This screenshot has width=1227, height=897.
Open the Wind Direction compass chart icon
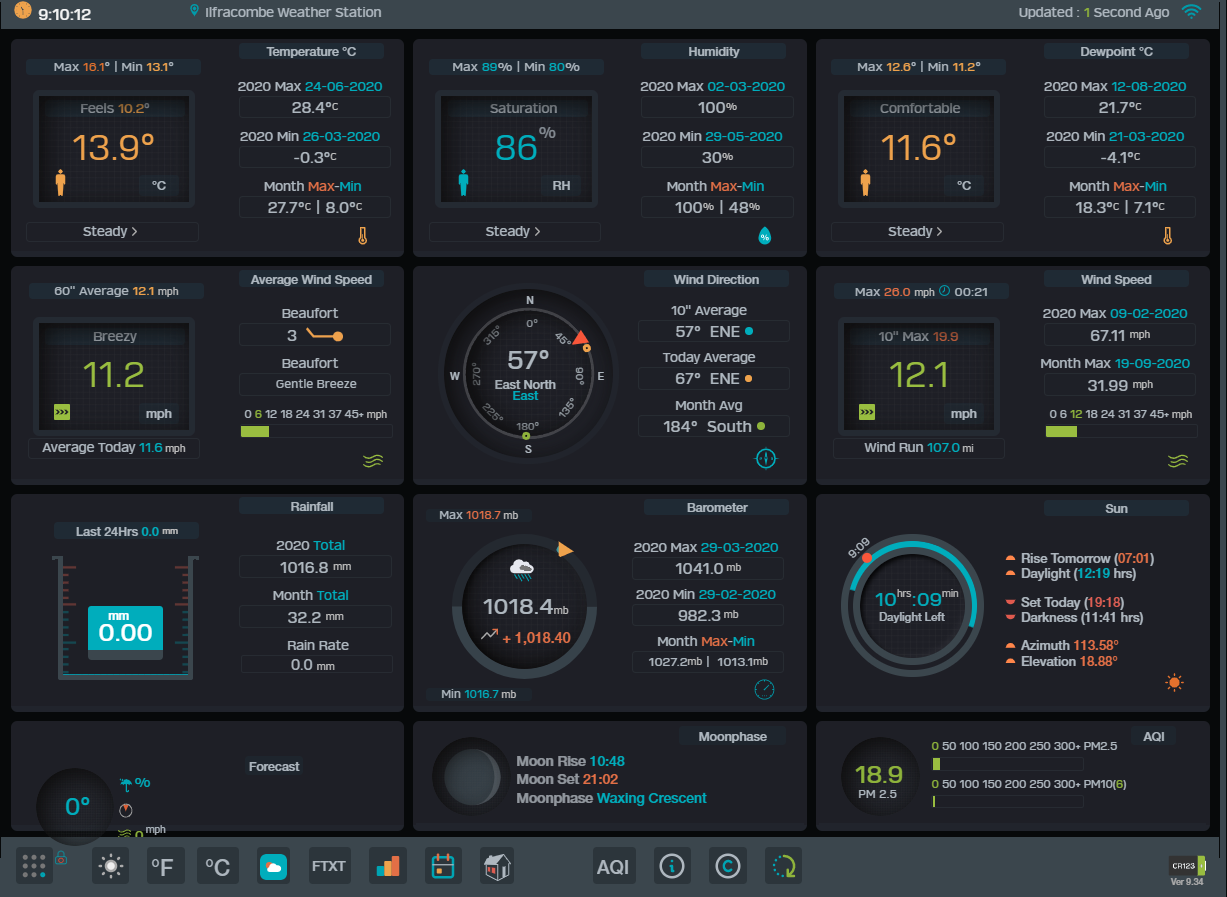(x=766, y=459)
